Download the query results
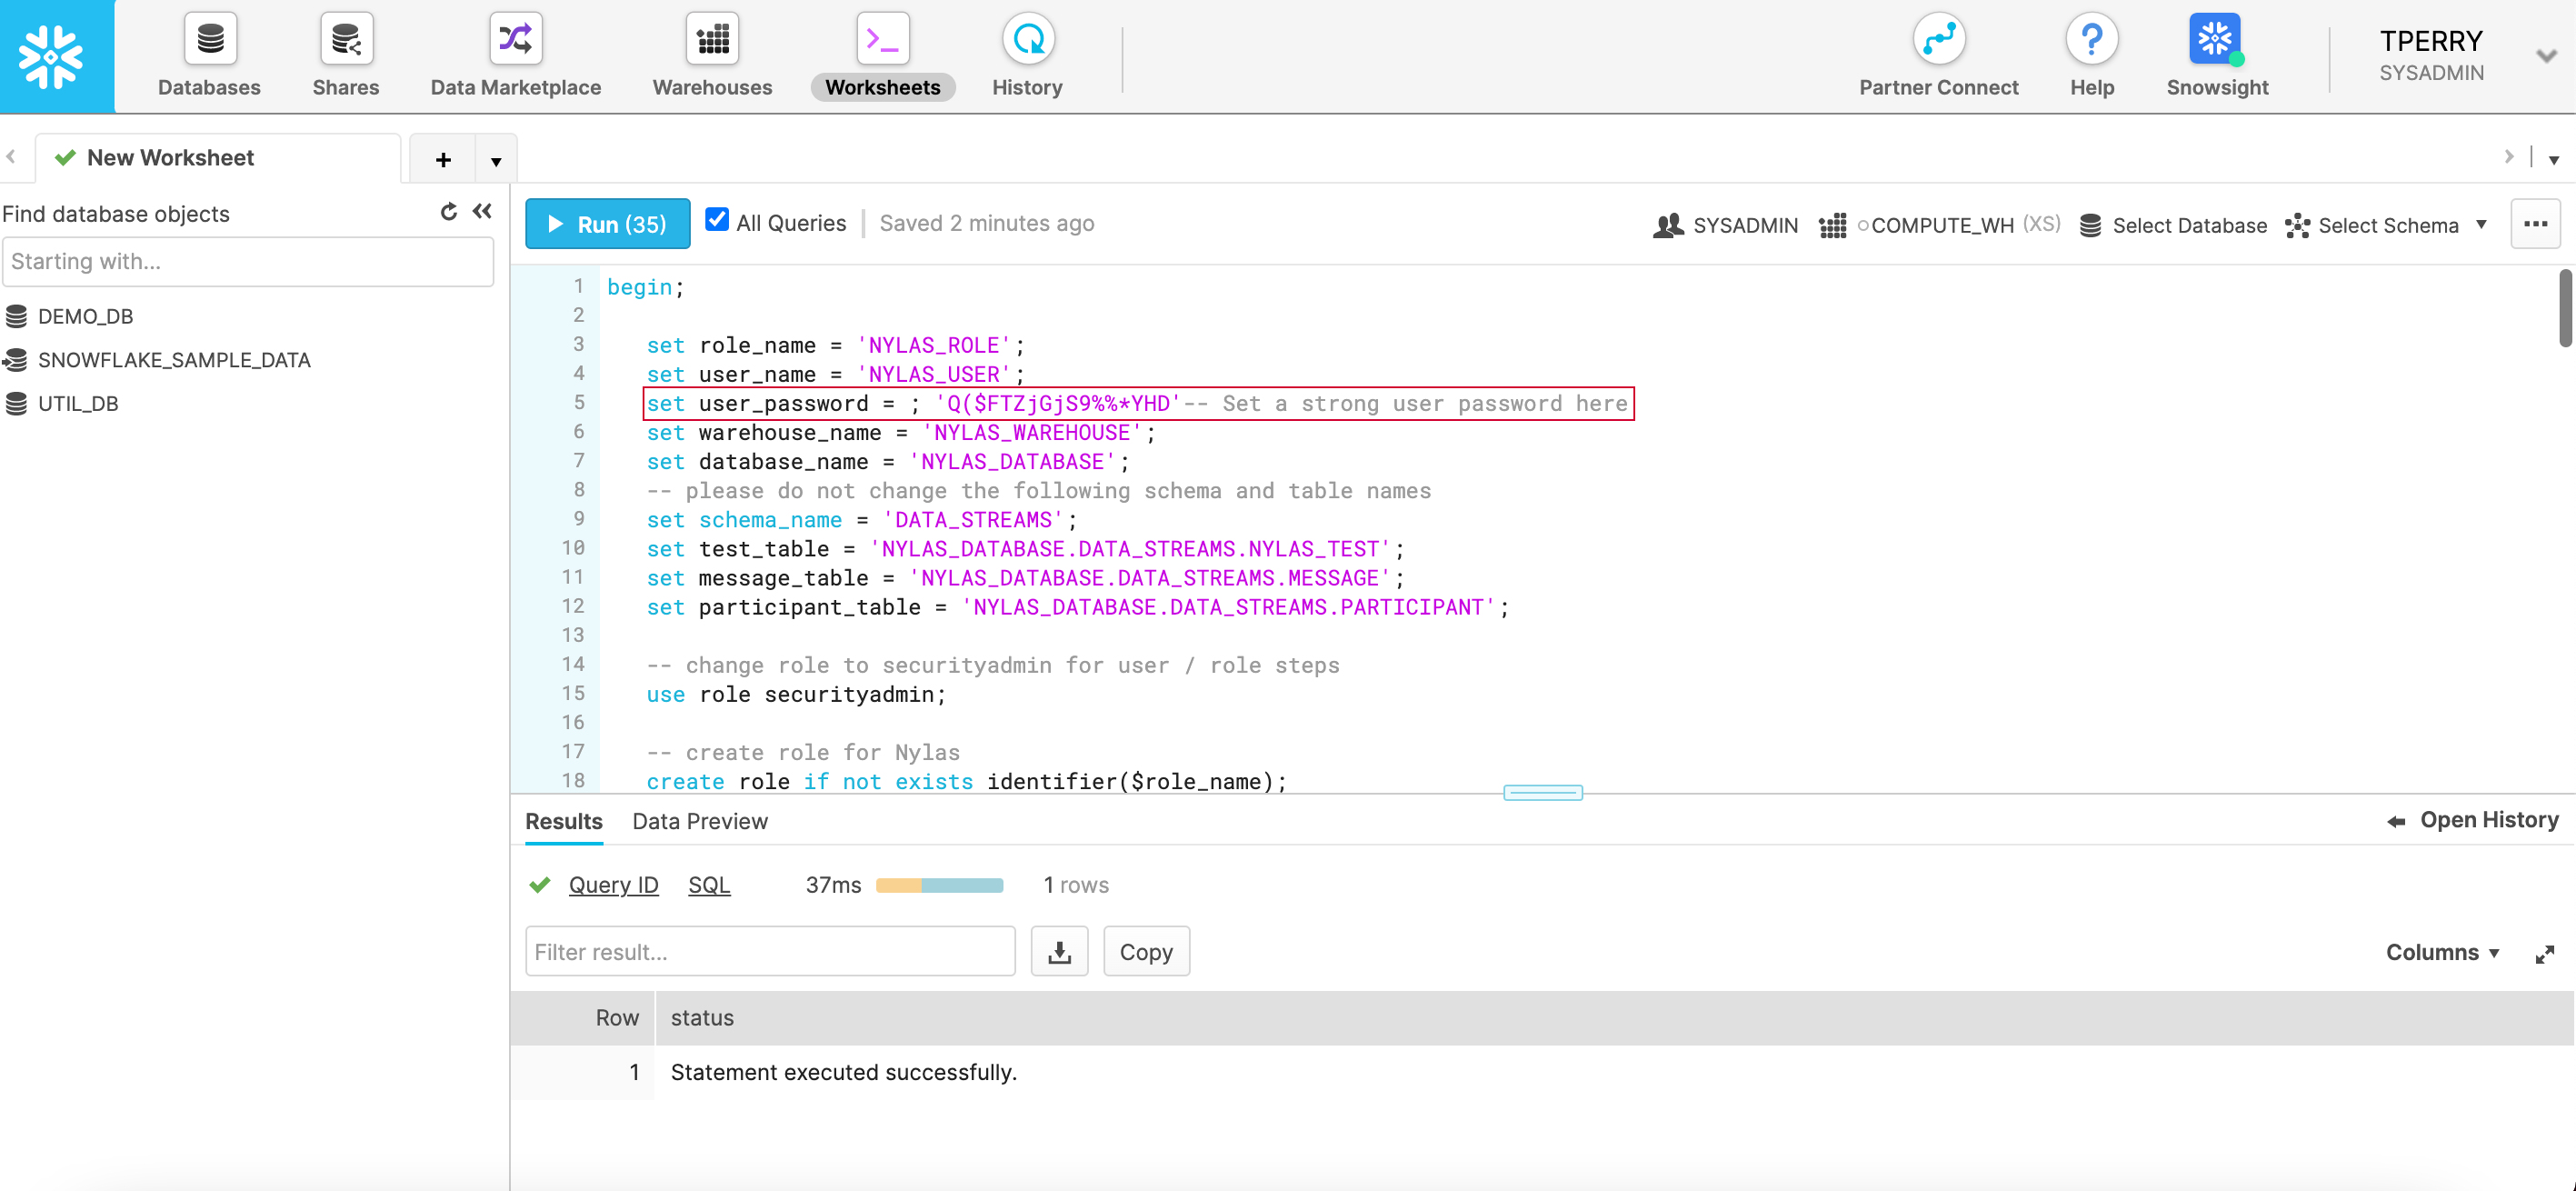 [1059, 951]
